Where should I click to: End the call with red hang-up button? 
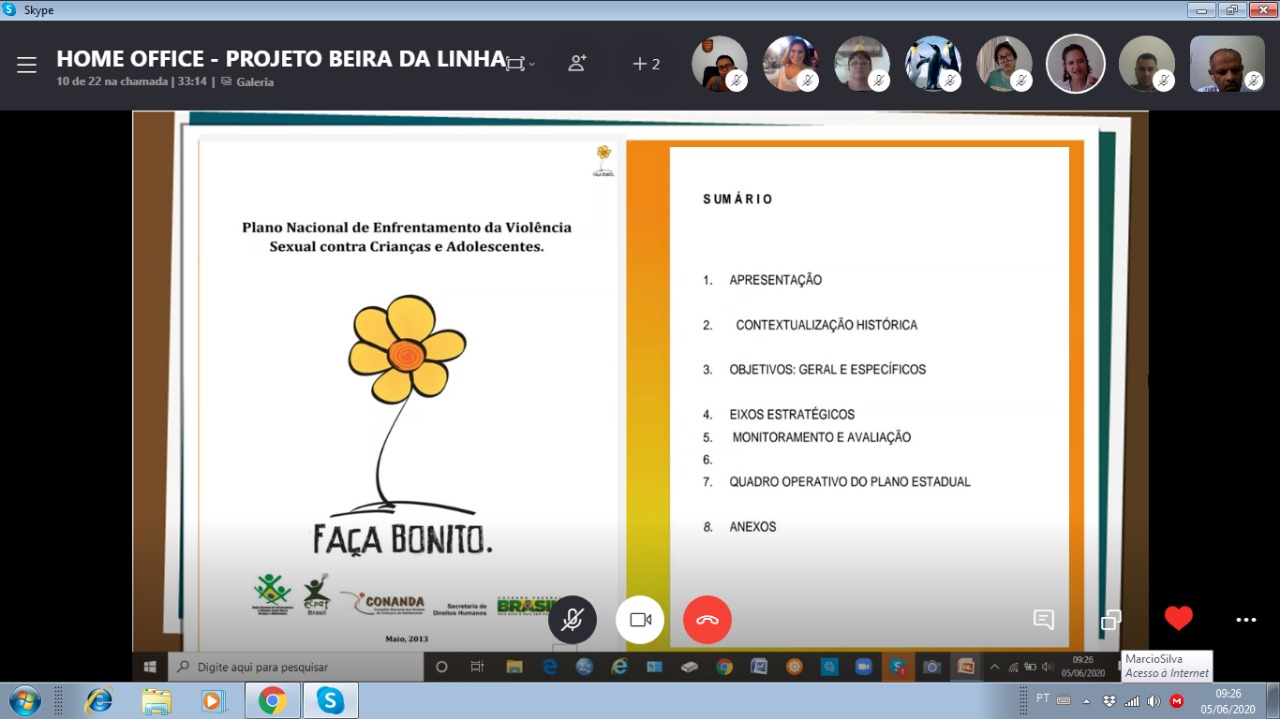707,620
